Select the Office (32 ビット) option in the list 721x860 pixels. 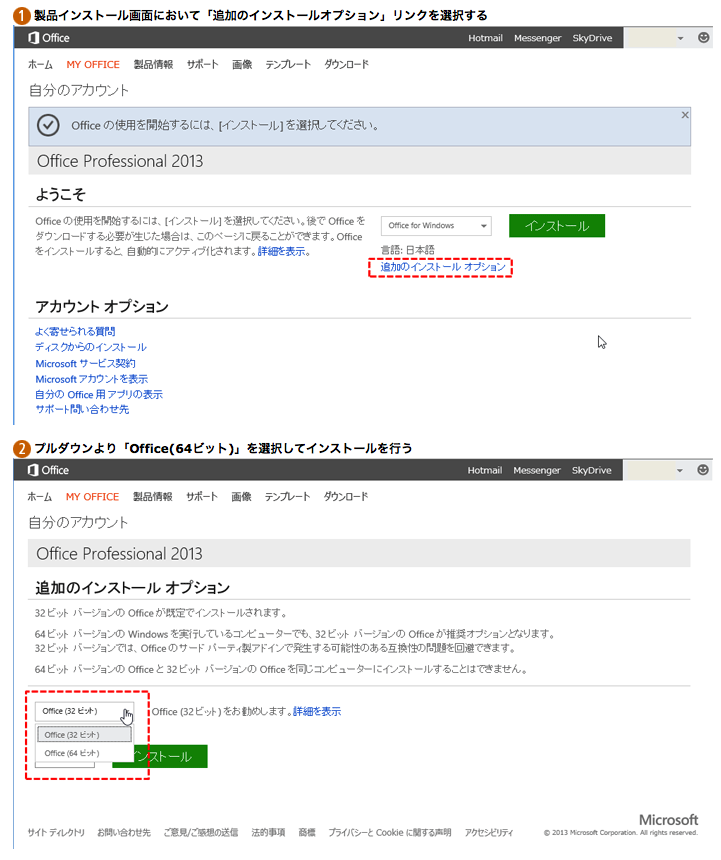[84, 734]
